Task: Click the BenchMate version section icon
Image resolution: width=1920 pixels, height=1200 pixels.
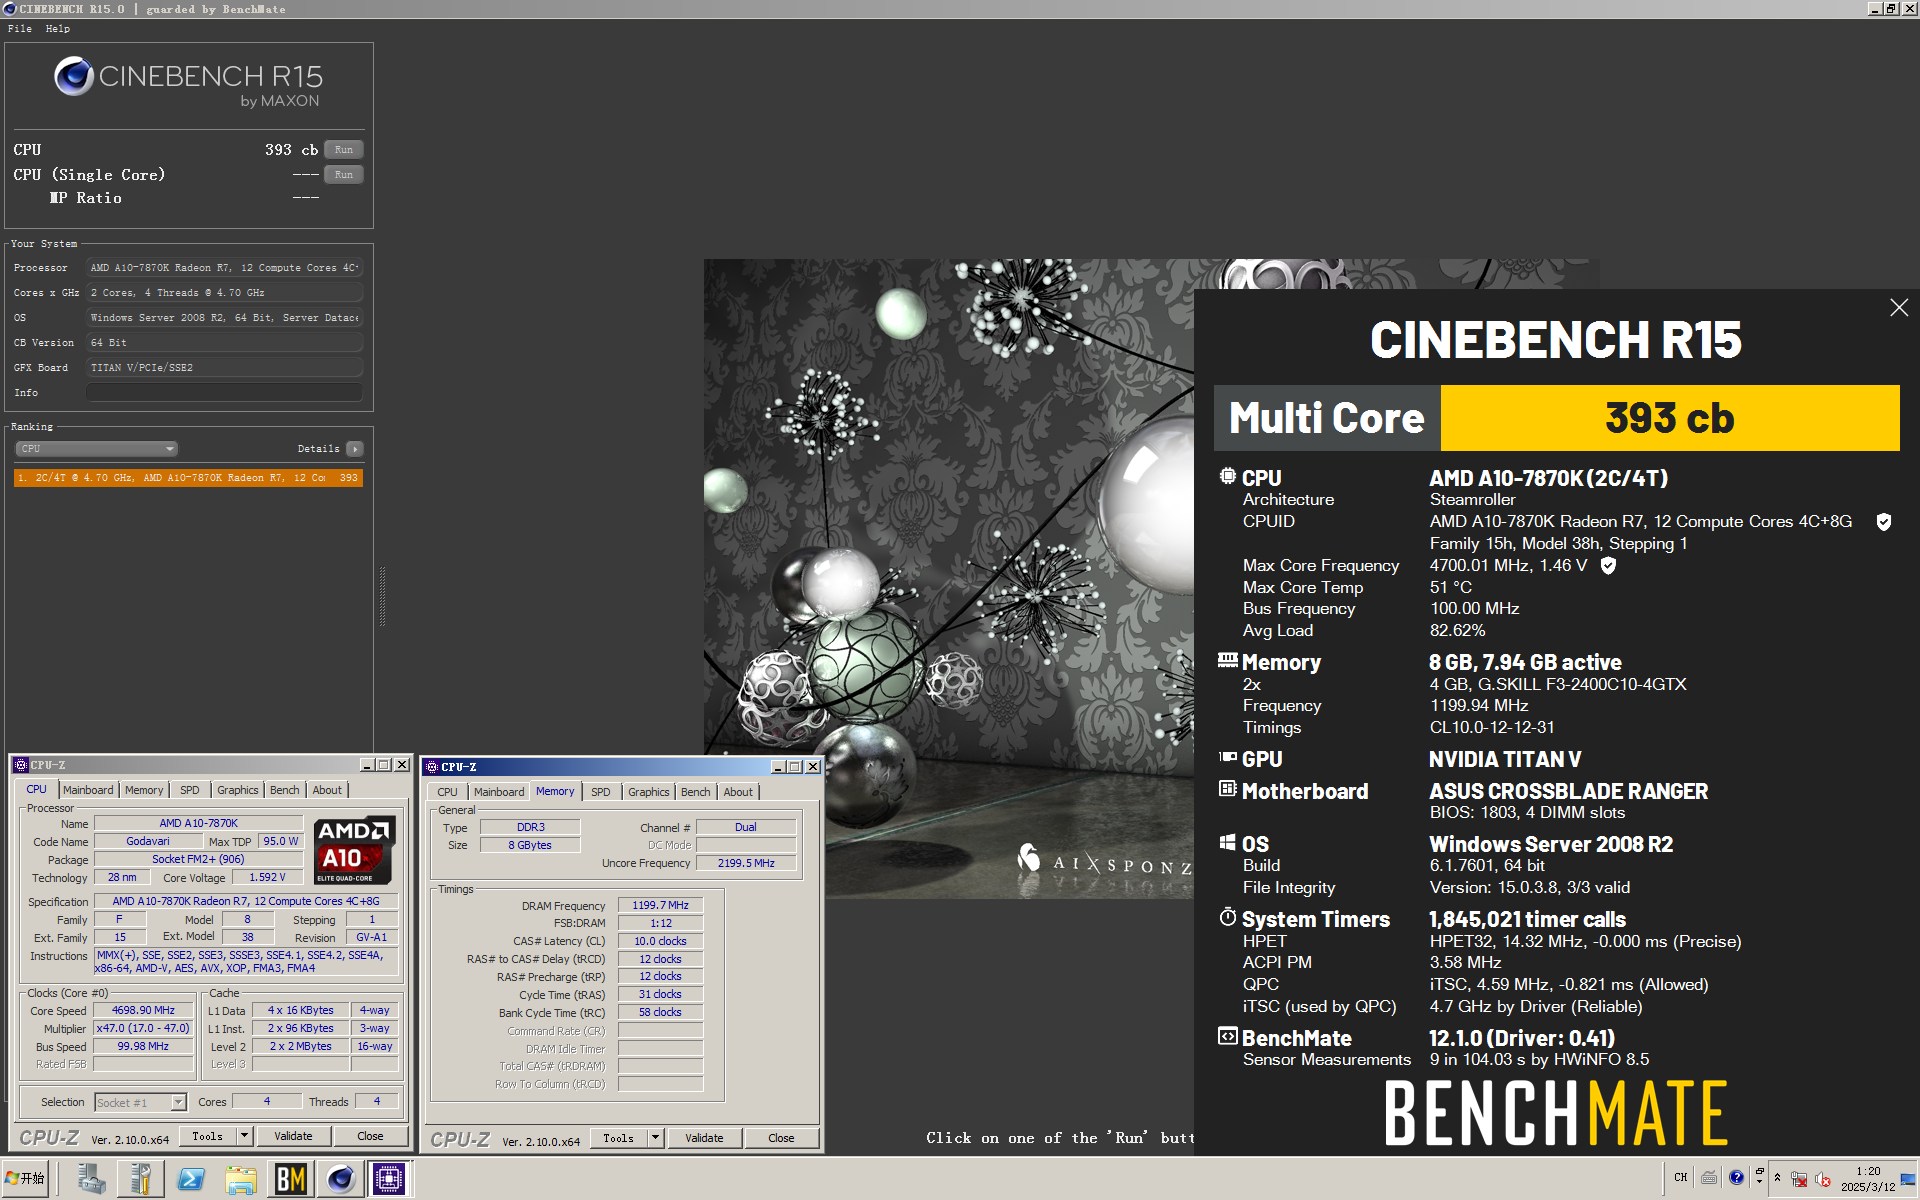Action: click(1228, 1036)
